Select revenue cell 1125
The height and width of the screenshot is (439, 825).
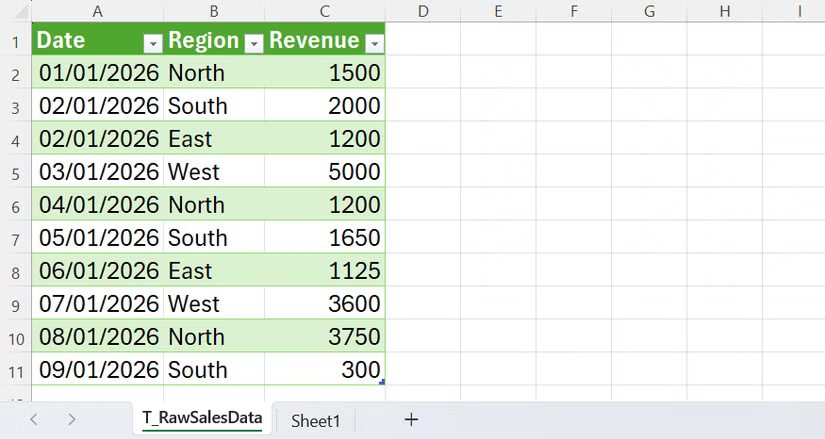325,270
